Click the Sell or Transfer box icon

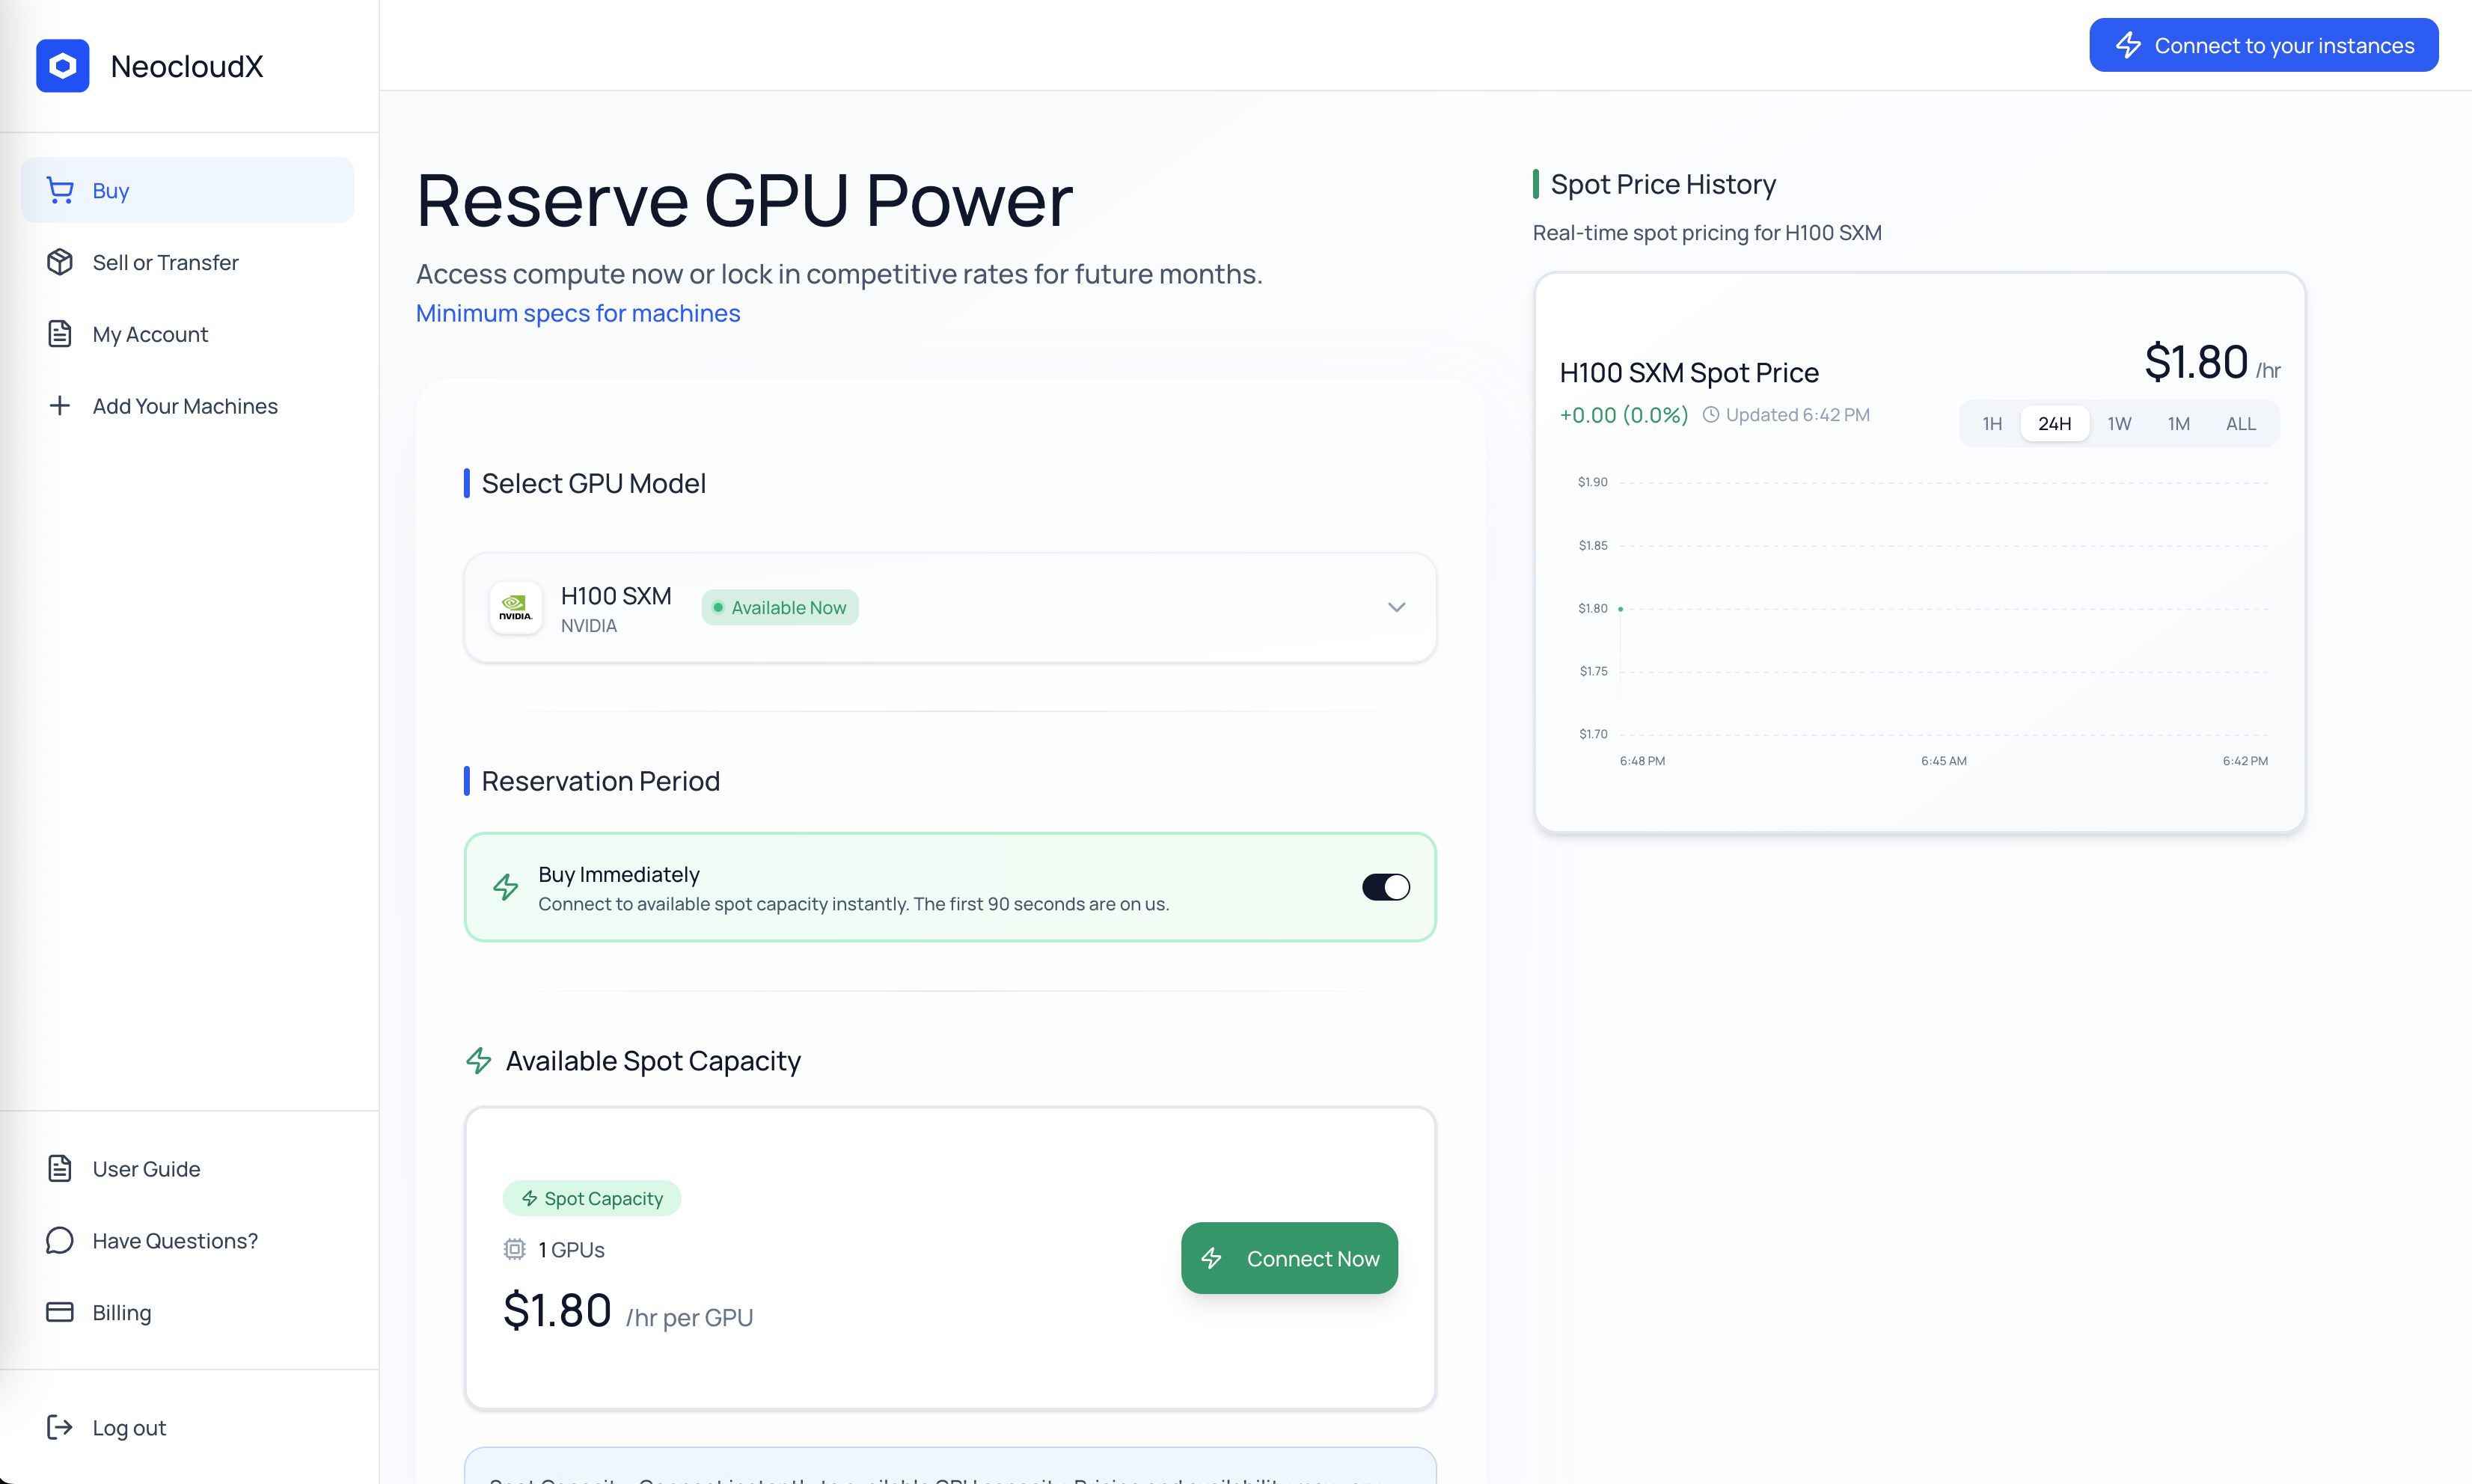[60, 262]
